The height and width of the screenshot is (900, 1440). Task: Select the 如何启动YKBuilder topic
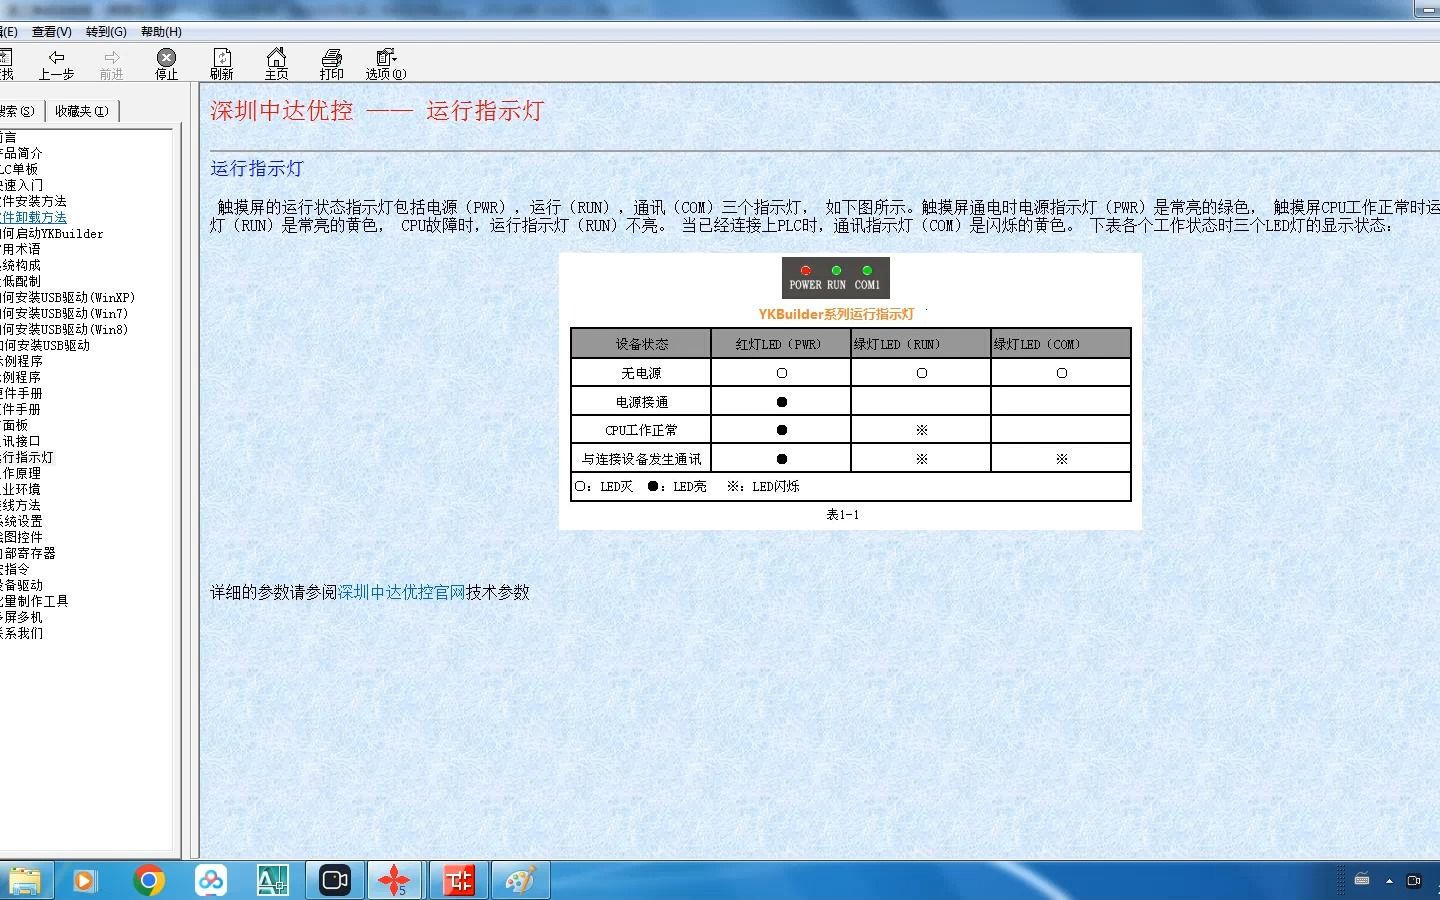click(x=51, y=233)
